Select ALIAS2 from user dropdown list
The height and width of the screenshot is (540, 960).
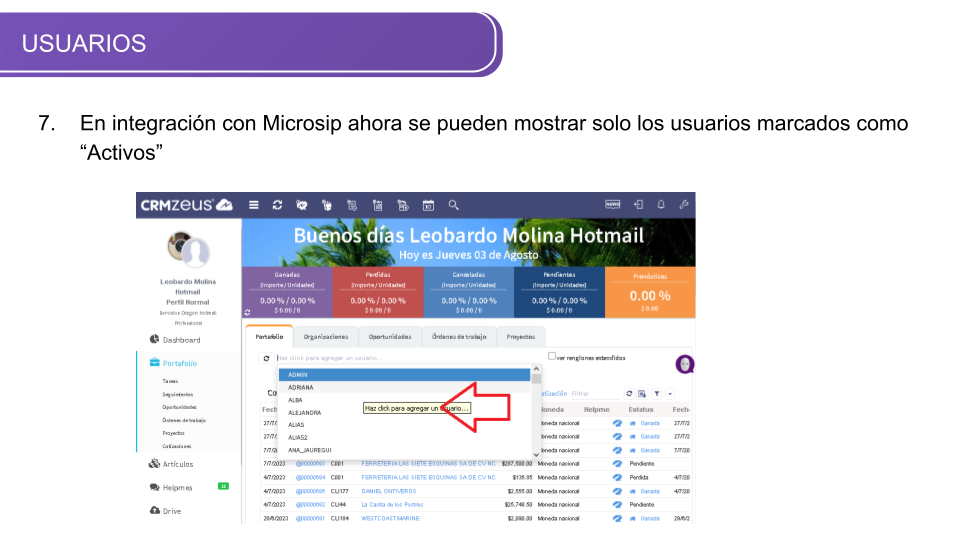tap(405, 438)
